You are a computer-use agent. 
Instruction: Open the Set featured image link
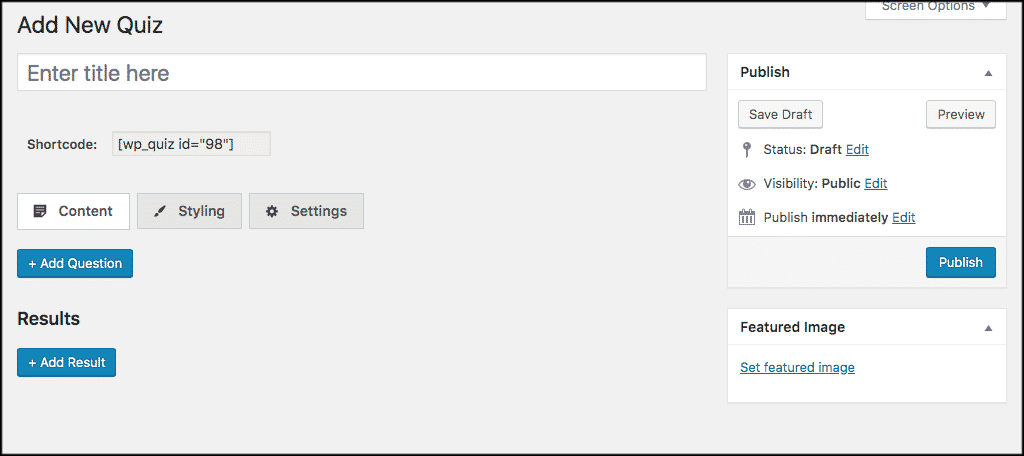point(797,367)
